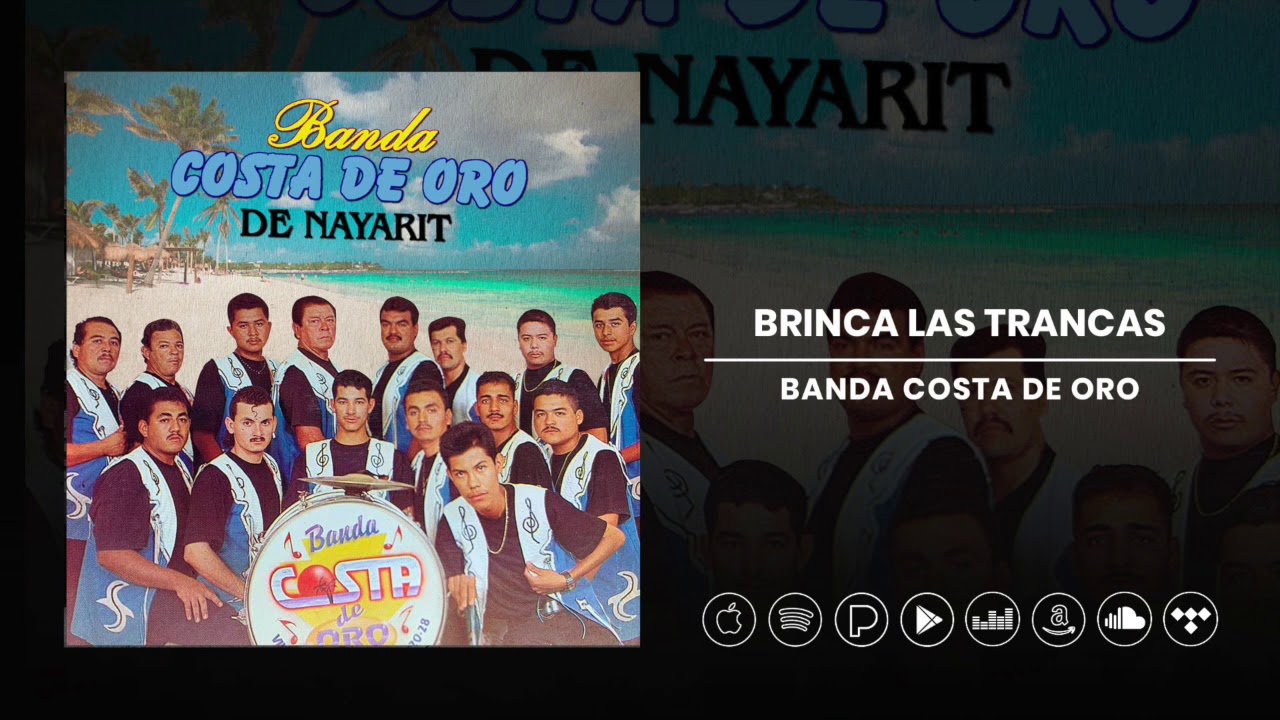Select the Pandora icon

(x=861, y=620)
